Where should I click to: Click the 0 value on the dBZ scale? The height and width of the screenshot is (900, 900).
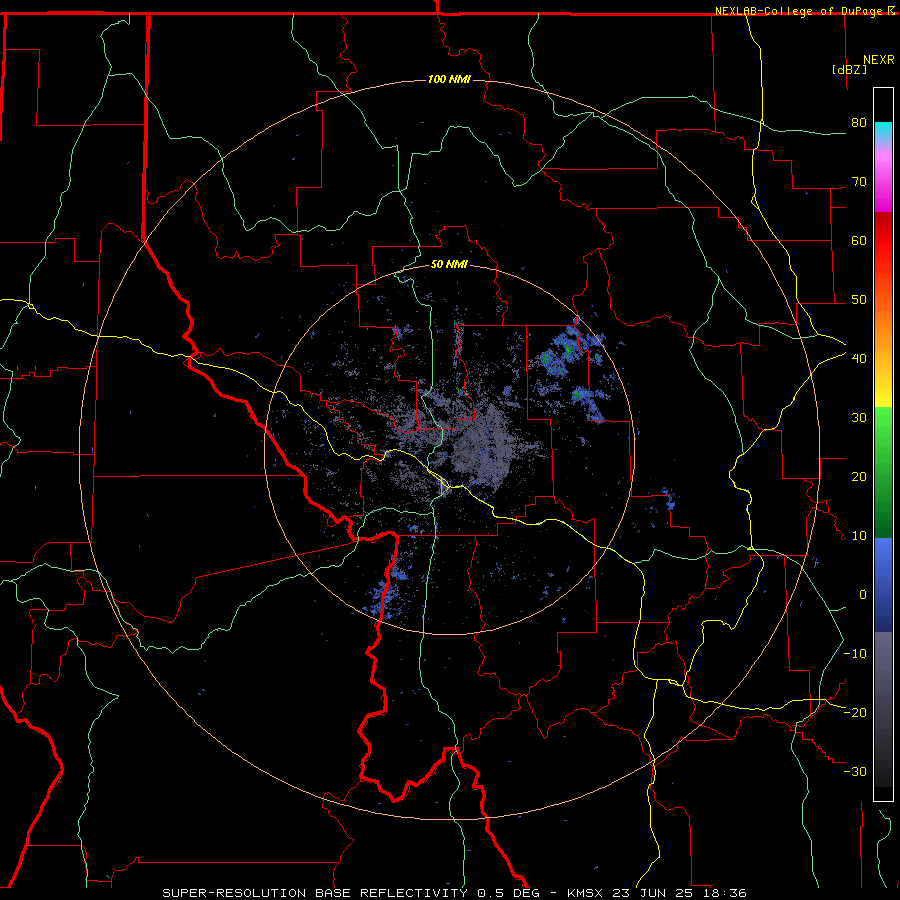[x=863, y=595]
